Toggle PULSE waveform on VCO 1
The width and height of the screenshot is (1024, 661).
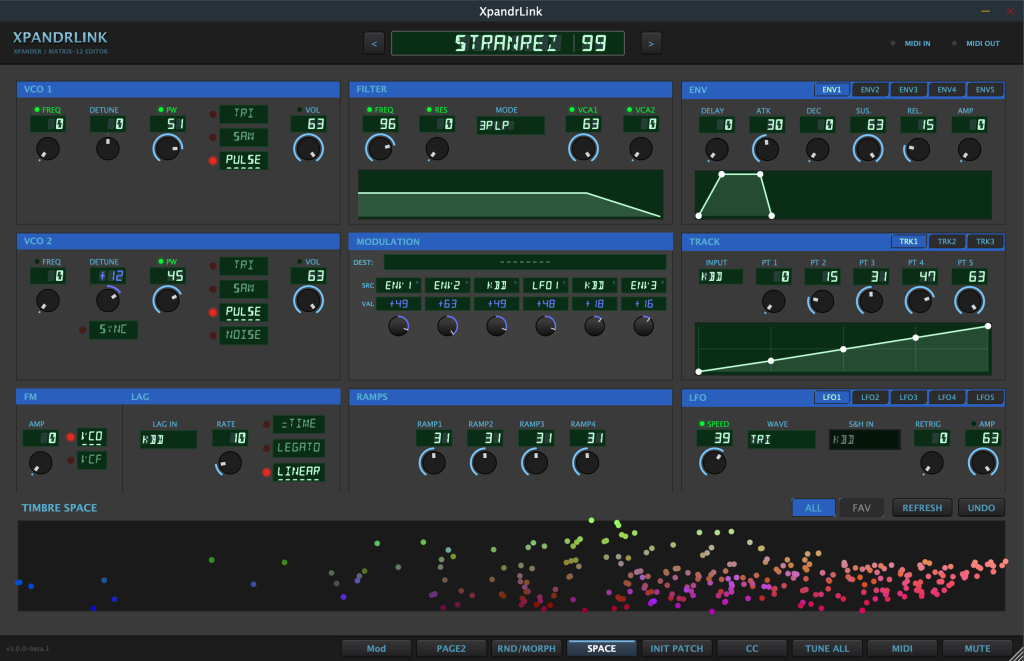click(243, 160)
